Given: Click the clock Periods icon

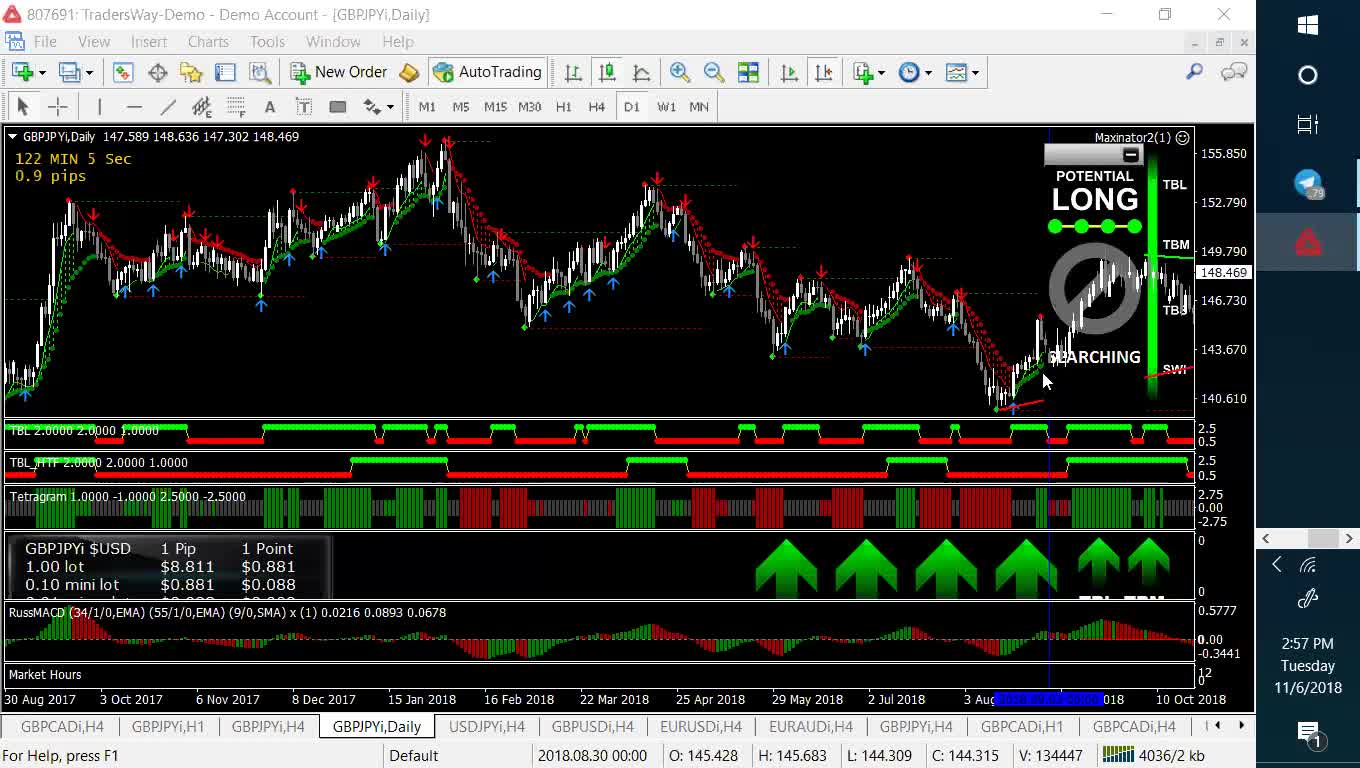Looking at the screenshot, I should [x=909, y=72].
